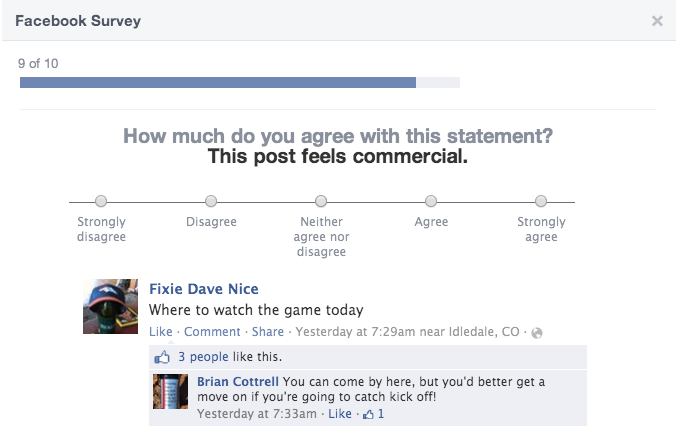Screen dimensions: 676x427
Task: Click the Share link under the post
Action: 268,332
